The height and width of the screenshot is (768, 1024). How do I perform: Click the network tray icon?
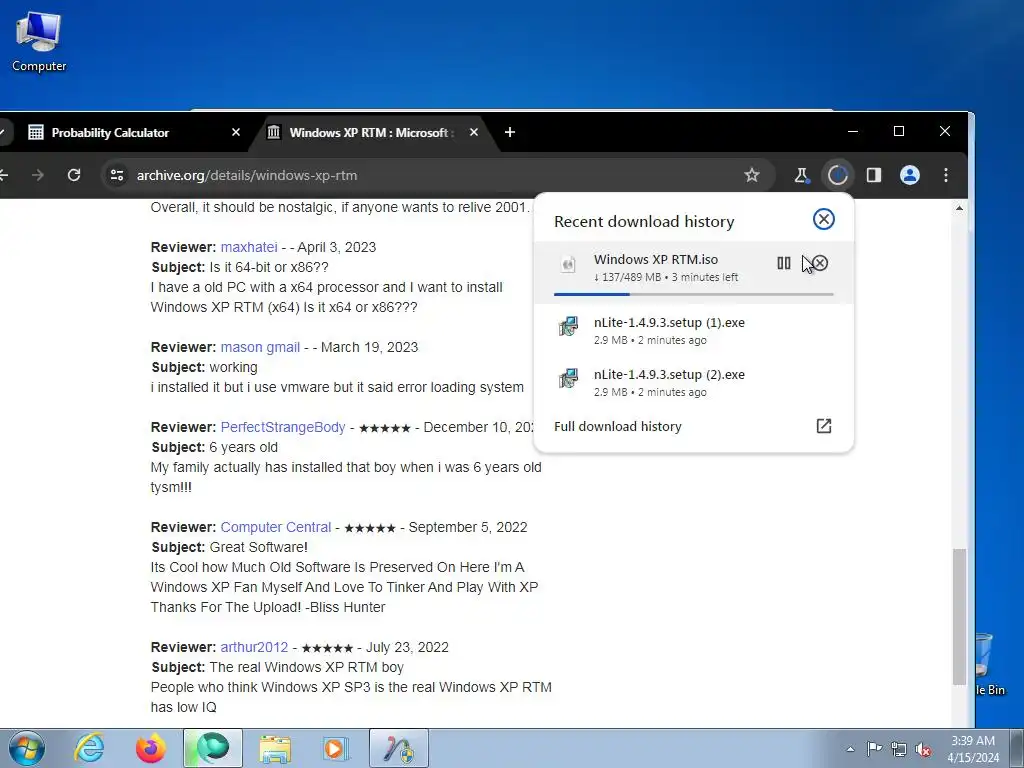pos(899,749)
